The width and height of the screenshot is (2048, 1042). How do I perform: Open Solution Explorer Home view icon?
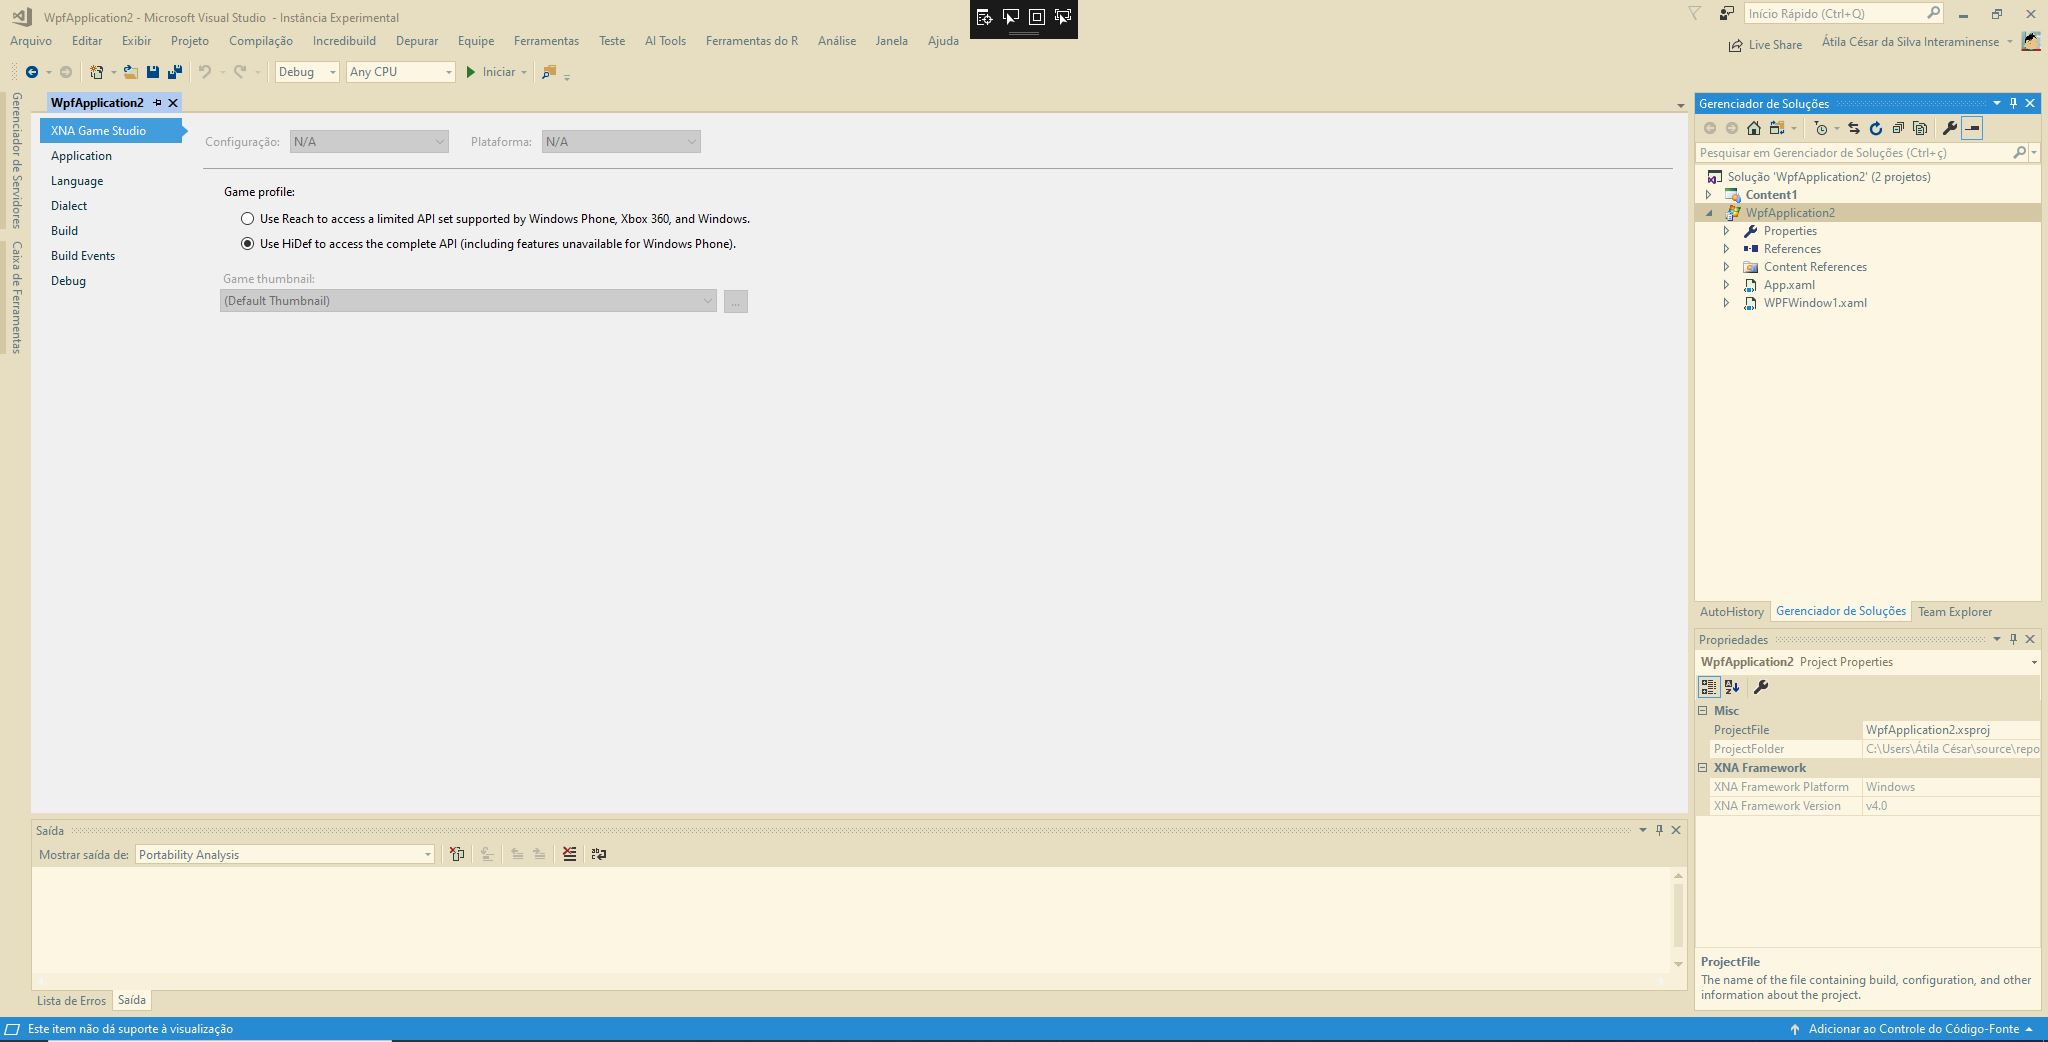pyautogui.click(x=1754, y=128)
